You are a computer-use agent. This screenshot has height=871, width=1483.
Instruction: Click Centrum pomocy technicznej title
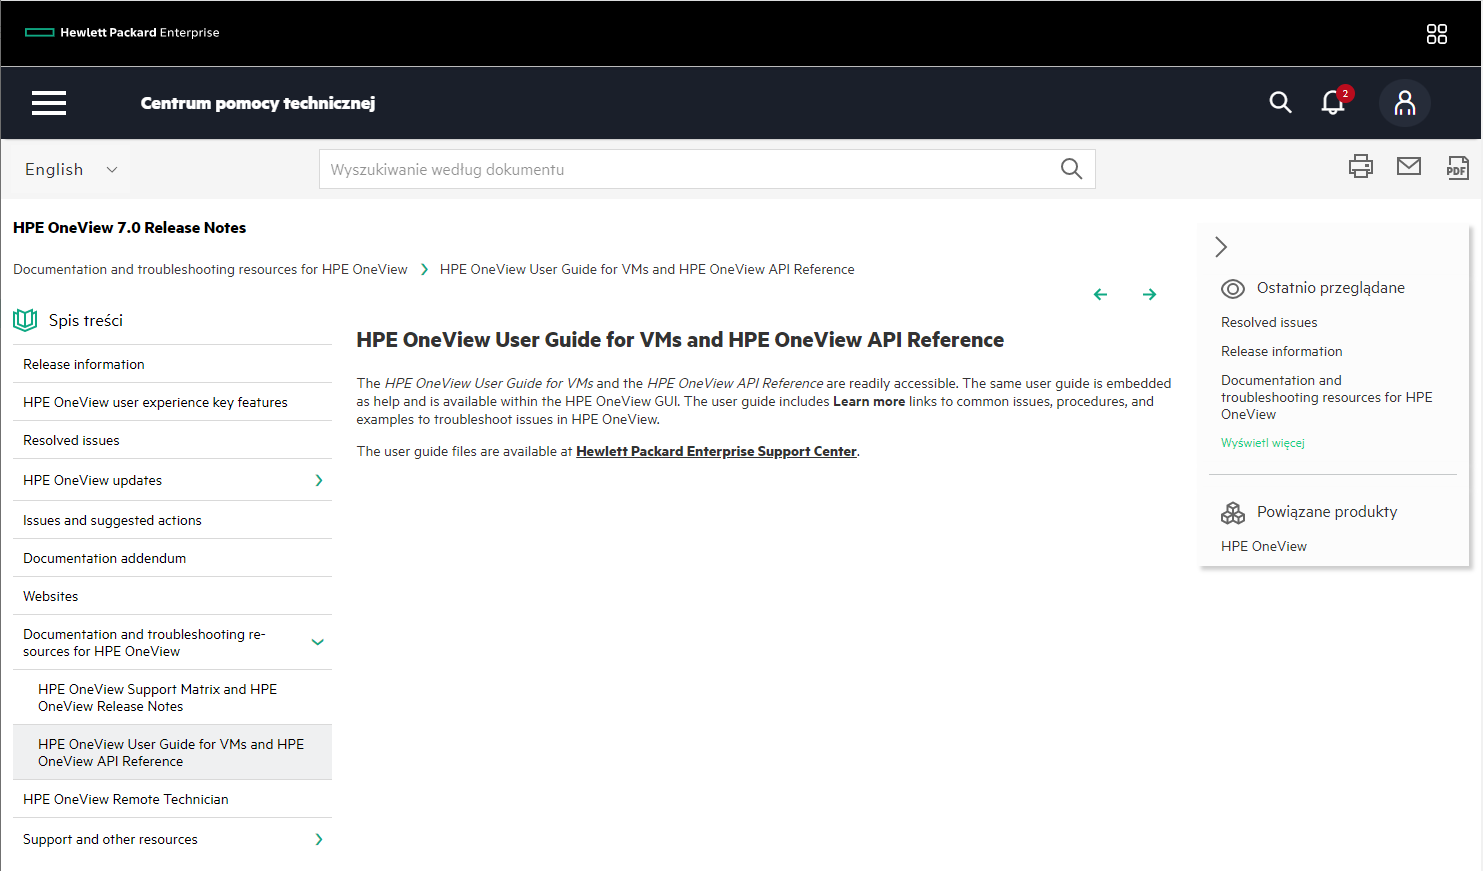[258, 103]
